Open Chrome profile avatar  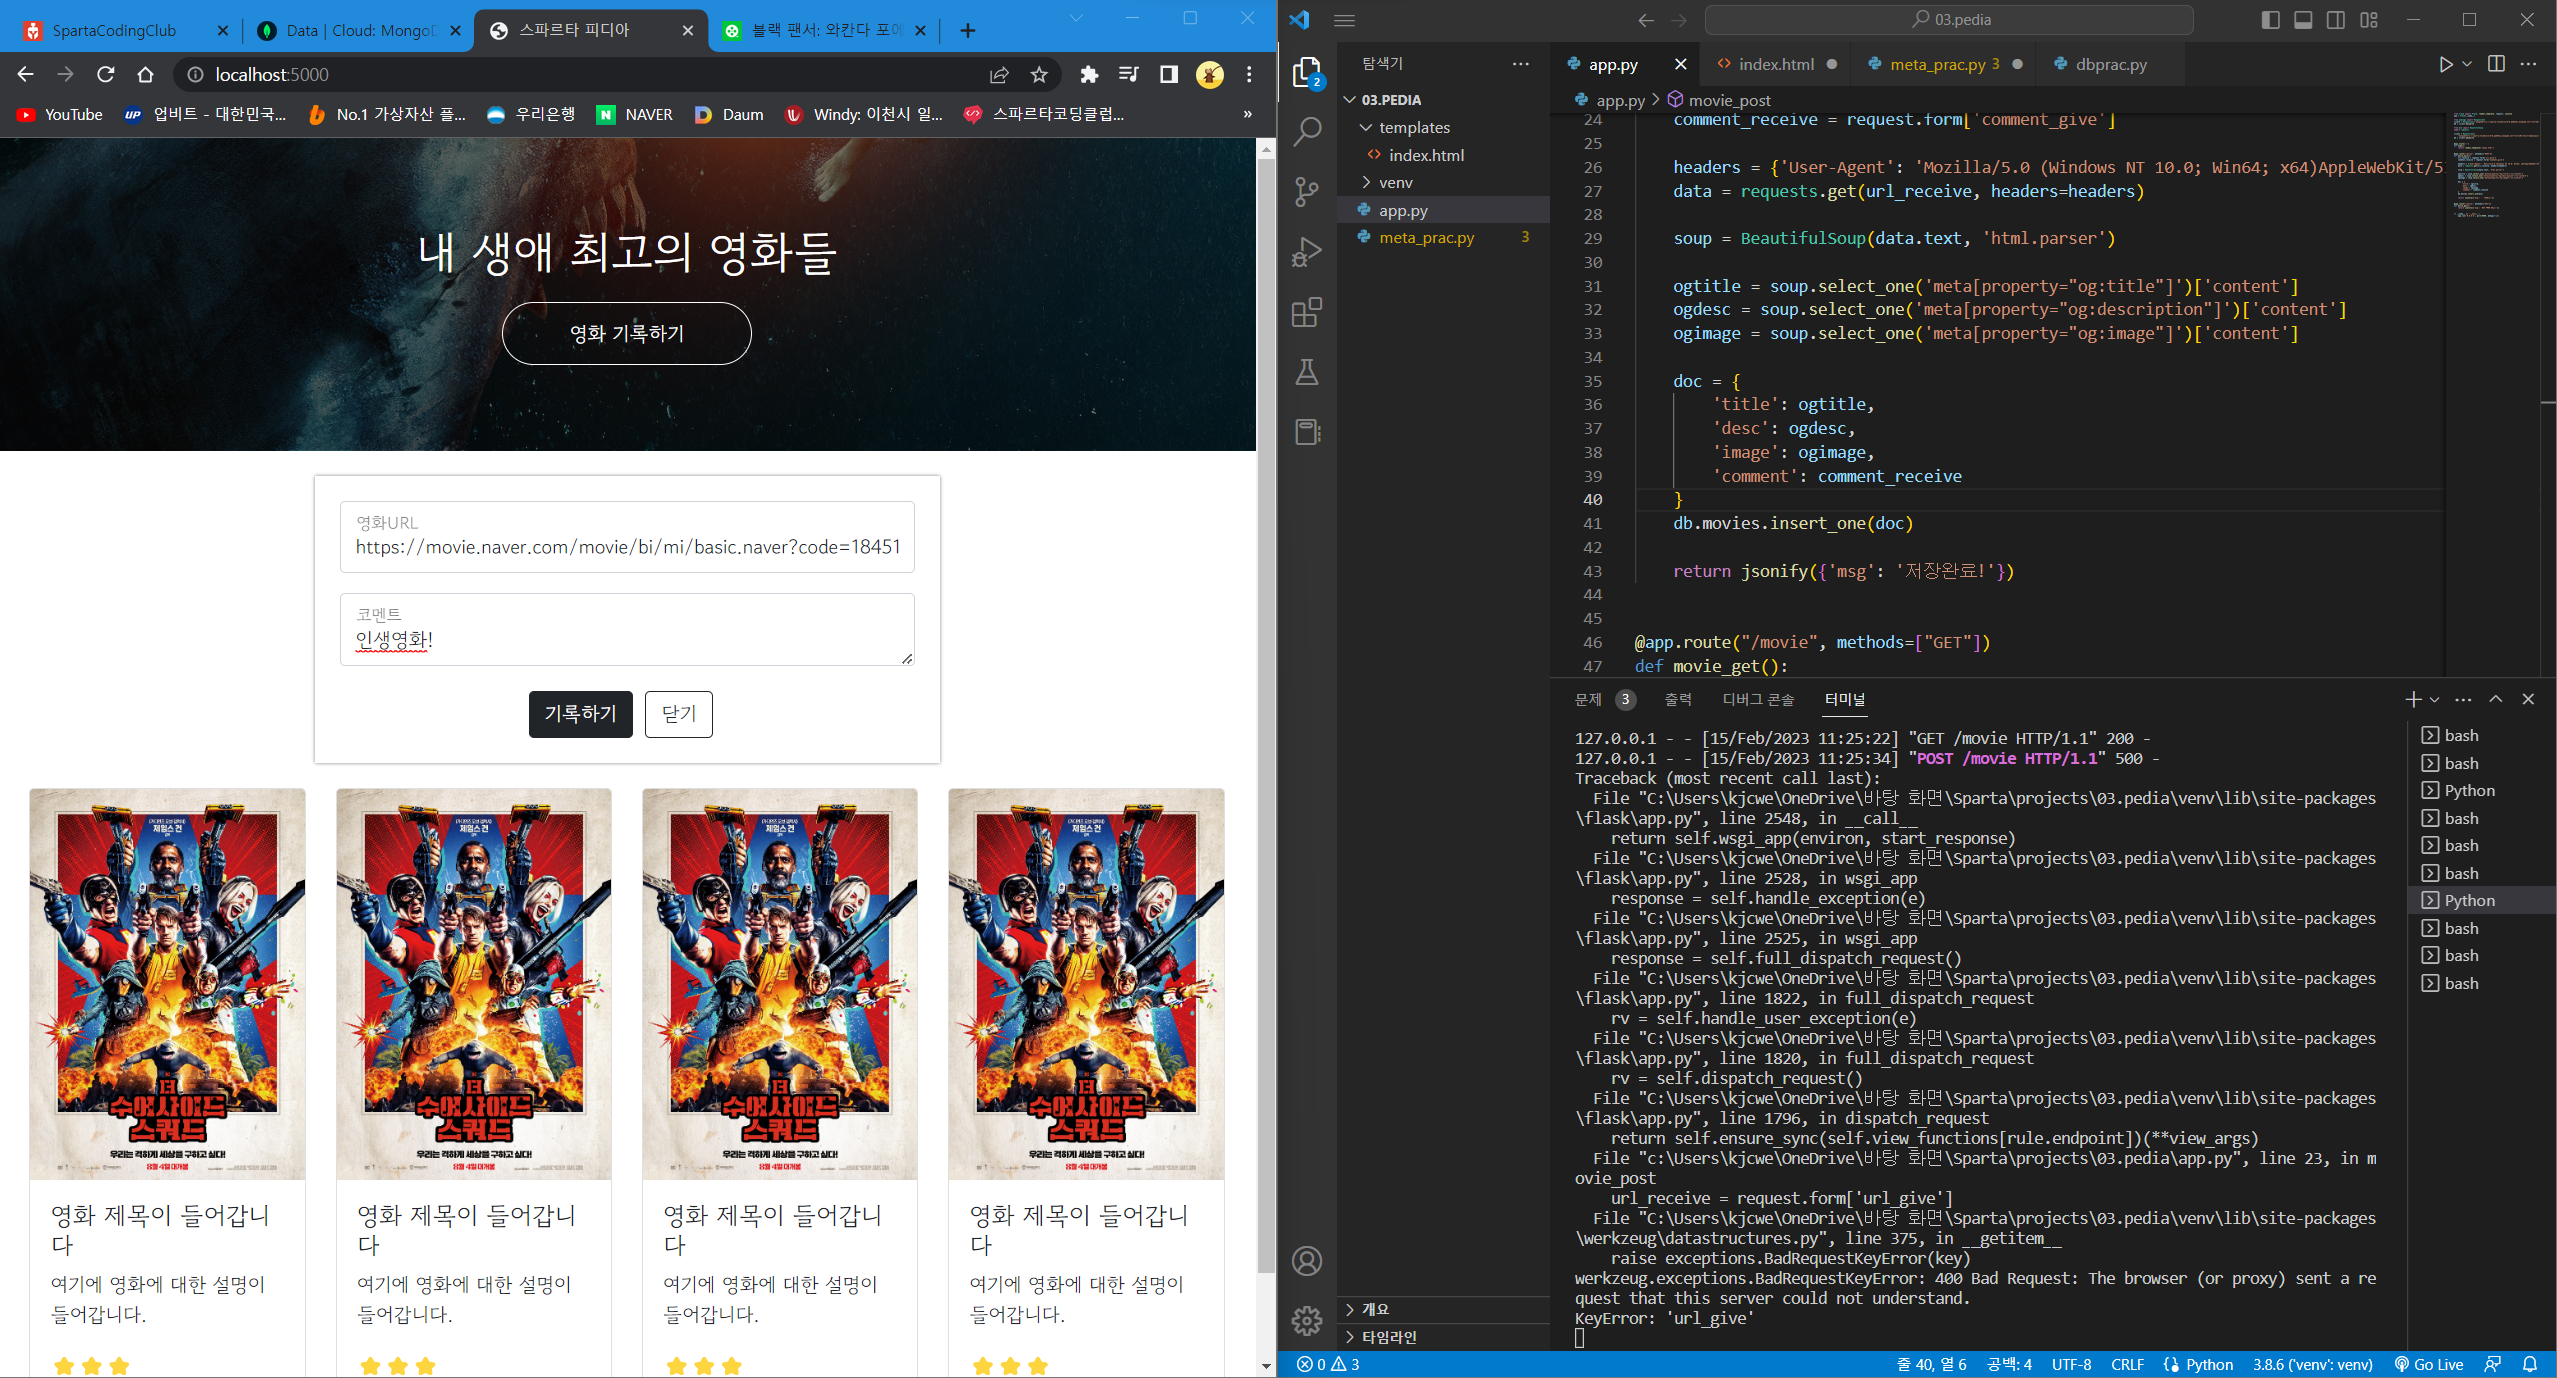[x=1210, y=74]
